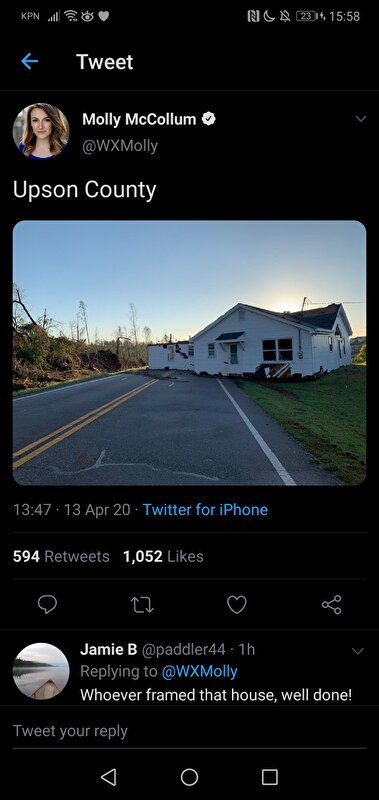379x800 pixels.
Task: Expand the chevron menu on Jamie B's reply
Action: 358,651
